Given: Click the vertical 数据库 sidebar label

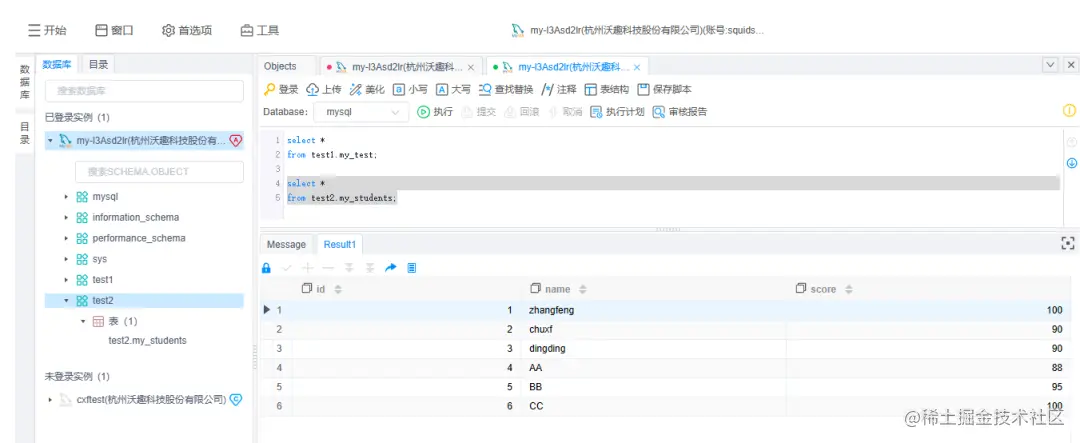Looking at the screenshot, I should click(24, 82).
